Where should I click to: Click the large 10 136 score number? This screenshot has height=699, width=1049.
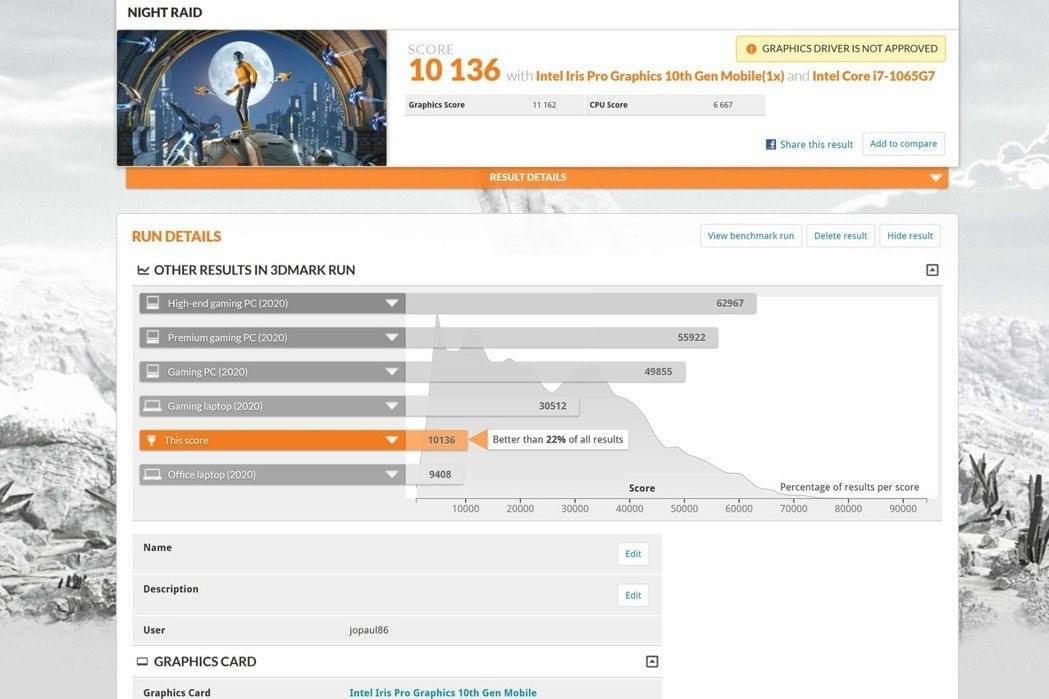coord(454,70)
